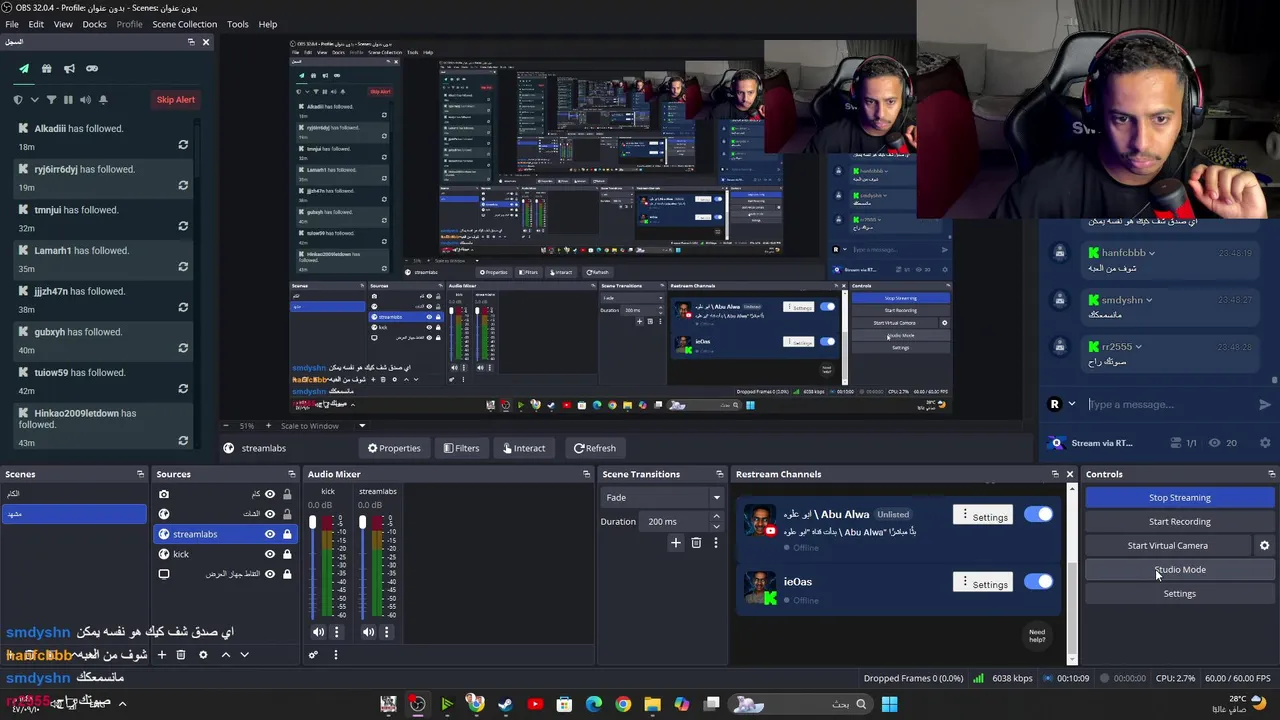1280x720 pixels.
Task: Open the gift icon tab in Streamlabs dock
Action: [47, 69]
